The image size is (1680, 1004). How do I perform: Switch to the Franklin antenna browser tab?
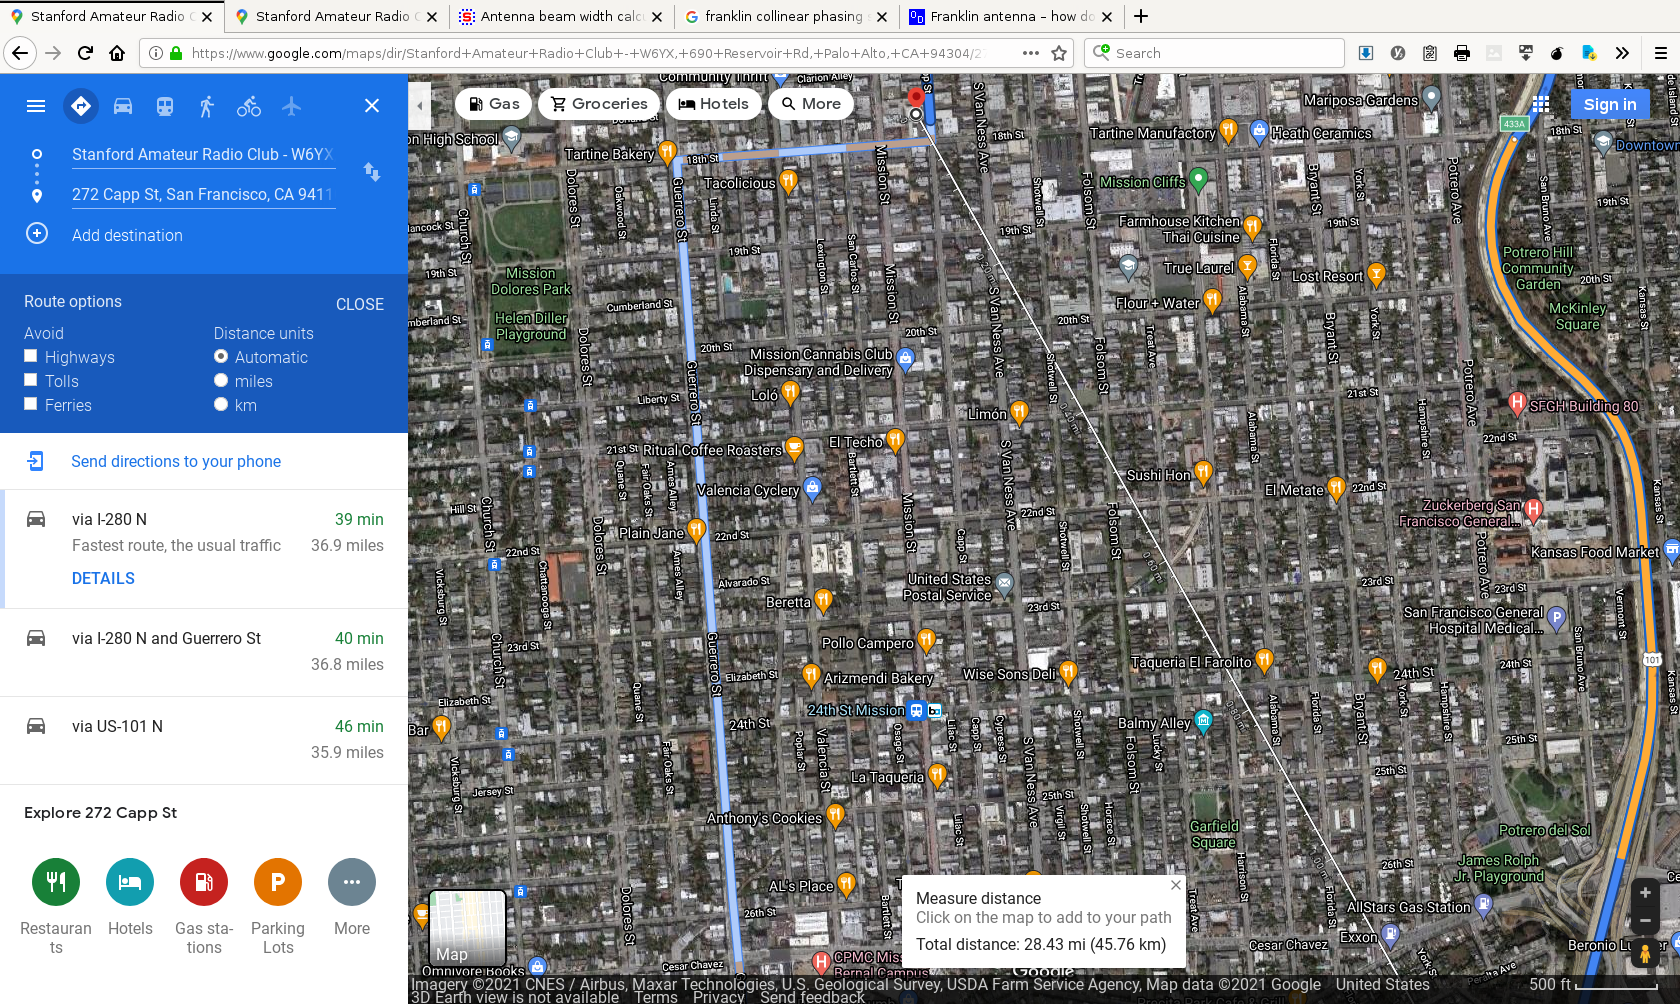pos(1002,16)
